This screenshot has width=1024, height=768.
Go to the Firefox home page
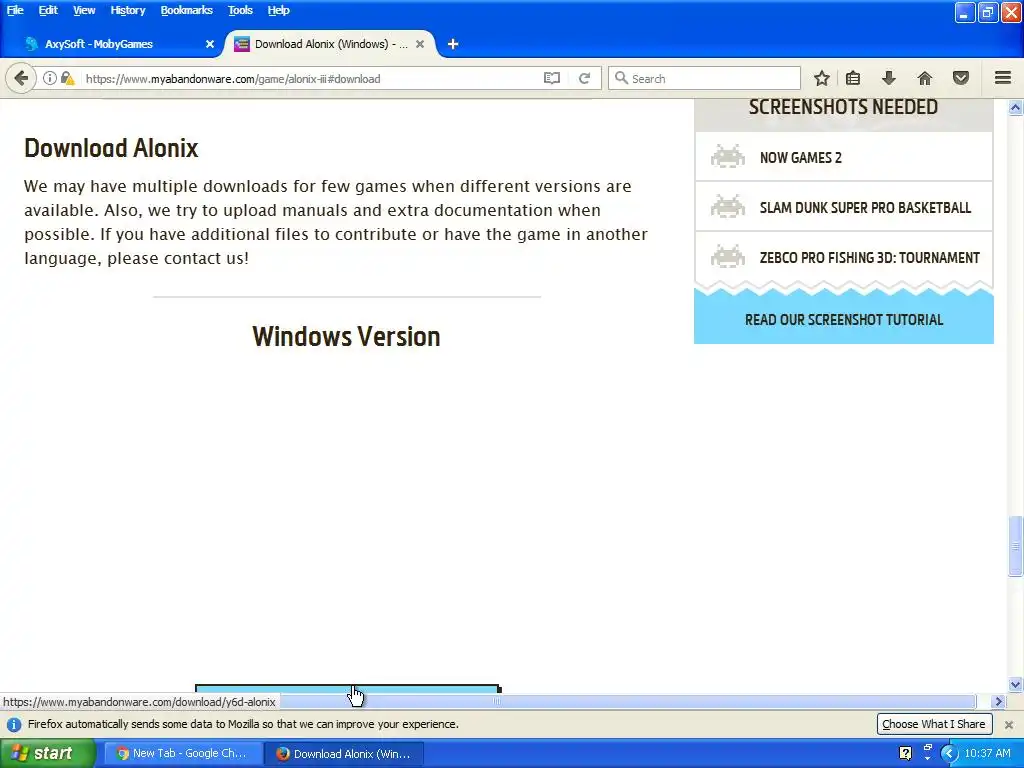[x=925, y=78]
